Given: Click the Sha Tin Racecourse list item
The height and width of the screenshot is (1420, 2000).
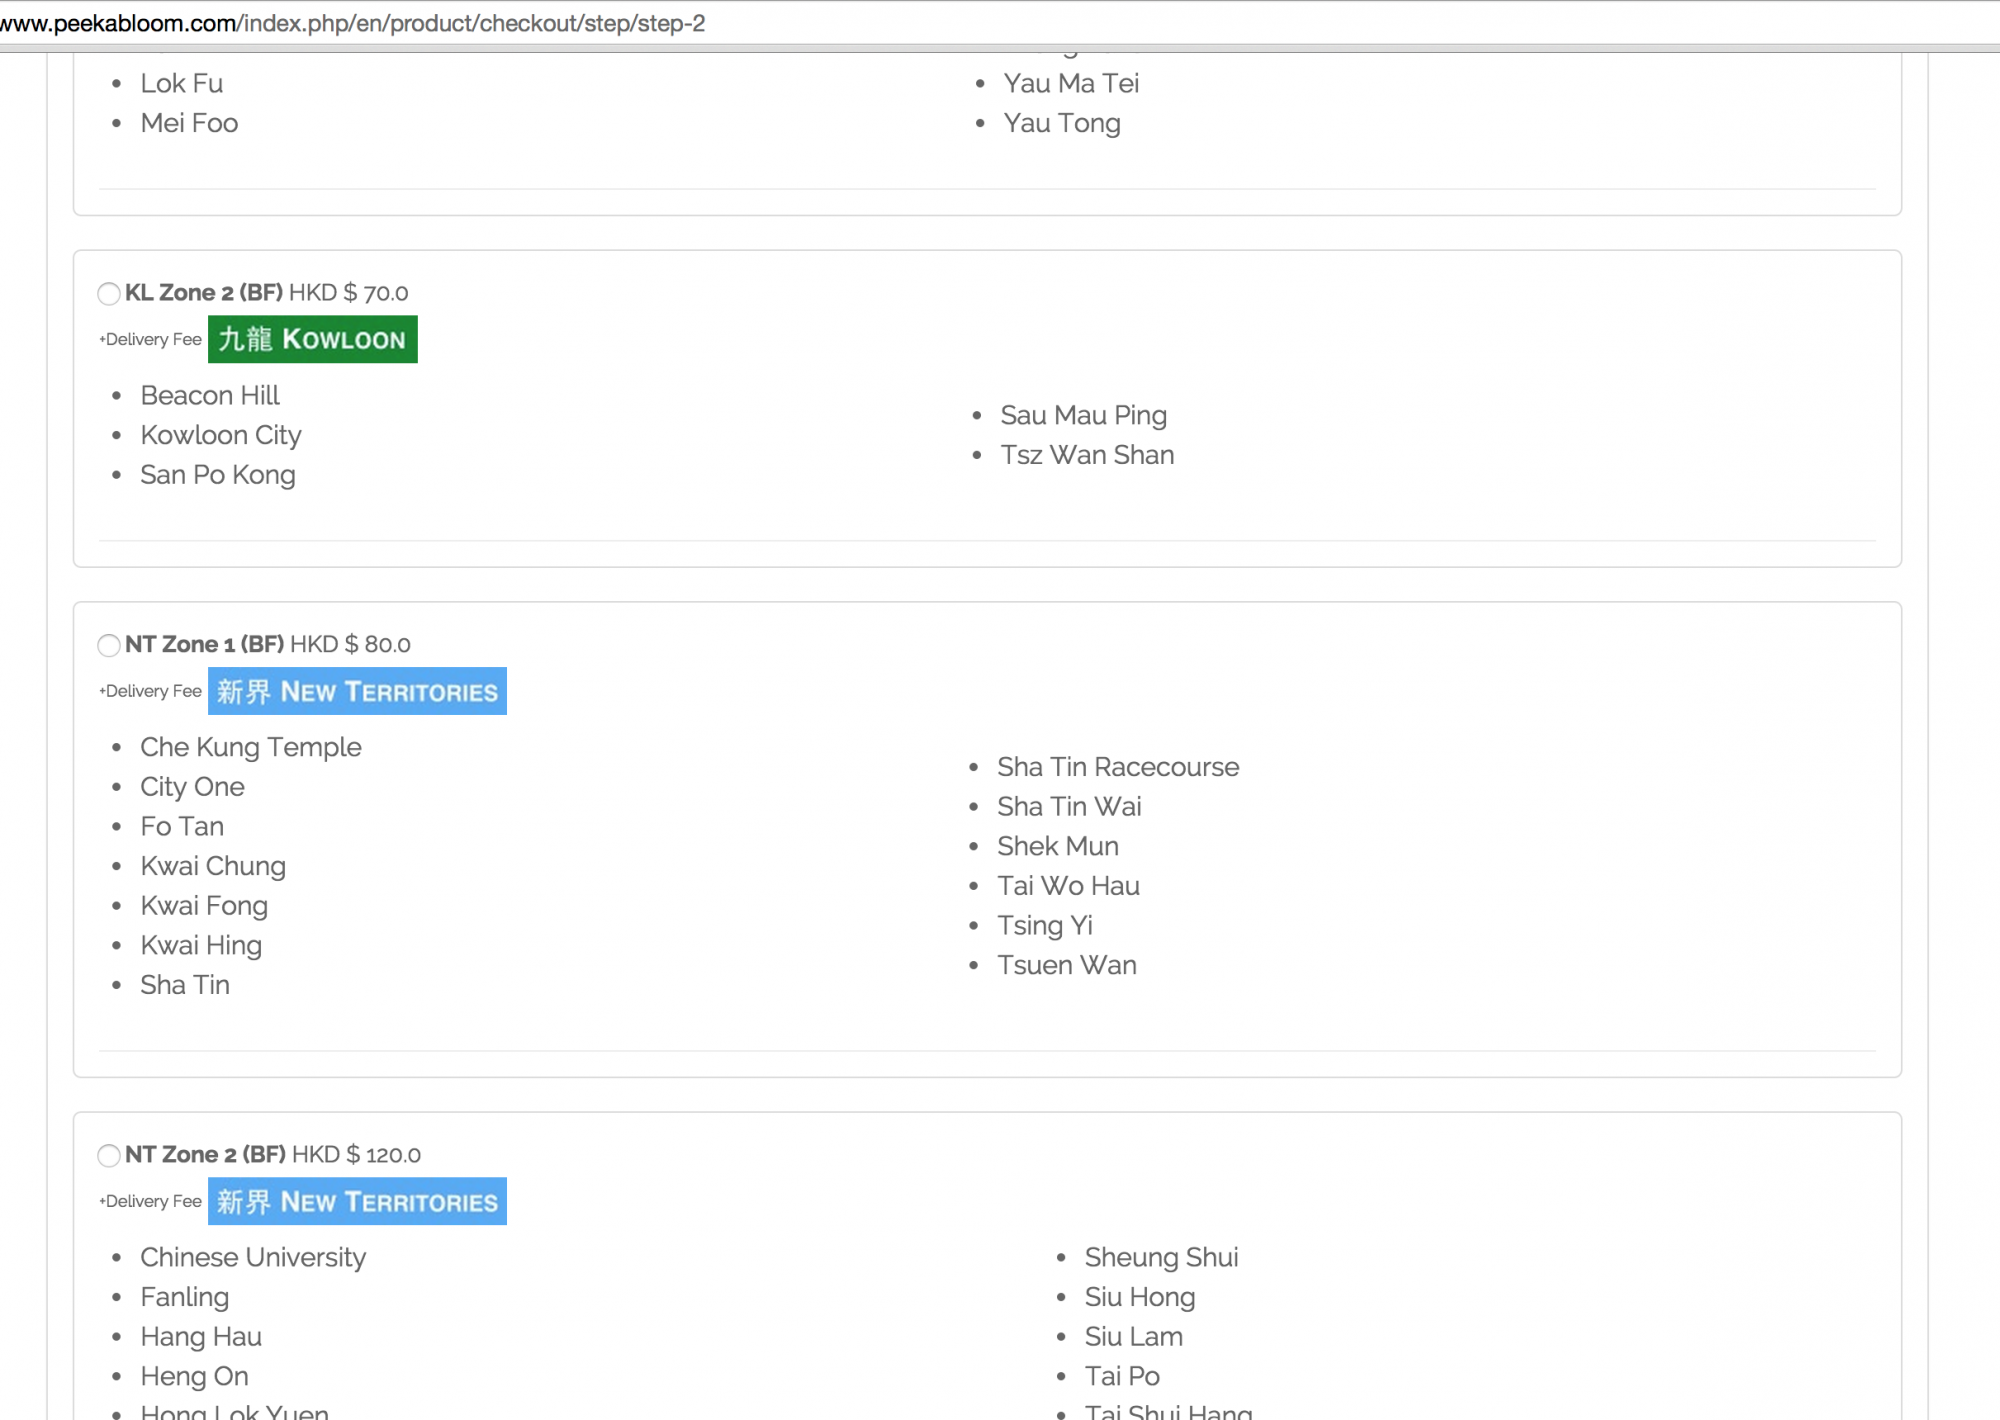Looking at the screenshot, I should pos(1117,767).
